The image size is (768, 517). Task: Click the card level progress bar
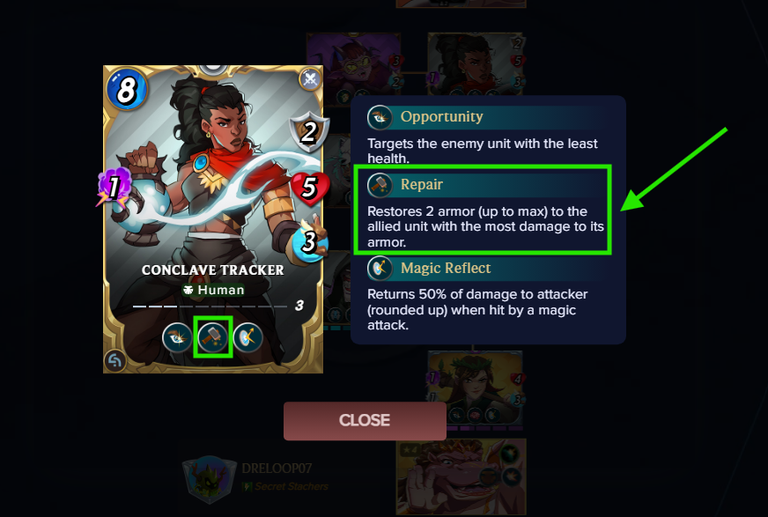click(x=210, y=306)
